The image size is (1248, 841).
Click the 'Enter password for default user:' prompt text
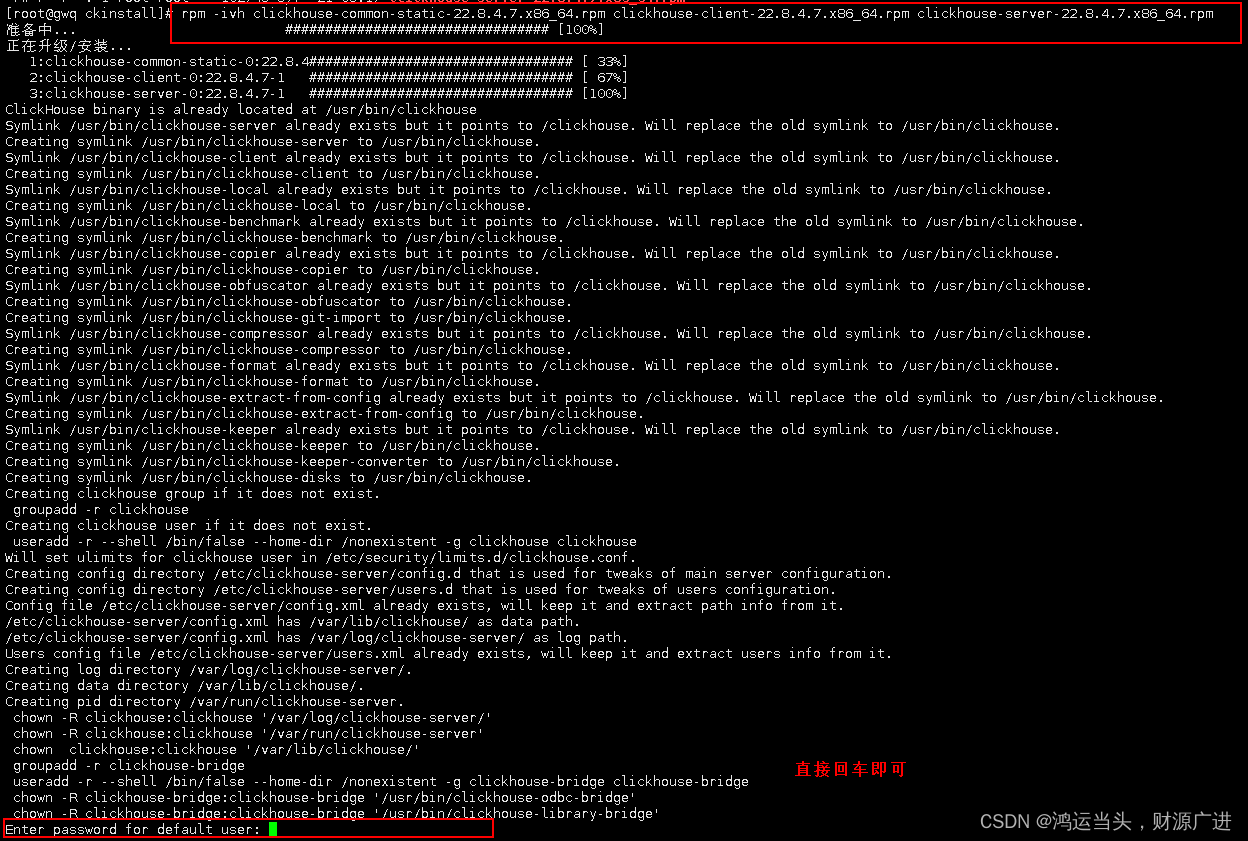(x=133, y=829)
